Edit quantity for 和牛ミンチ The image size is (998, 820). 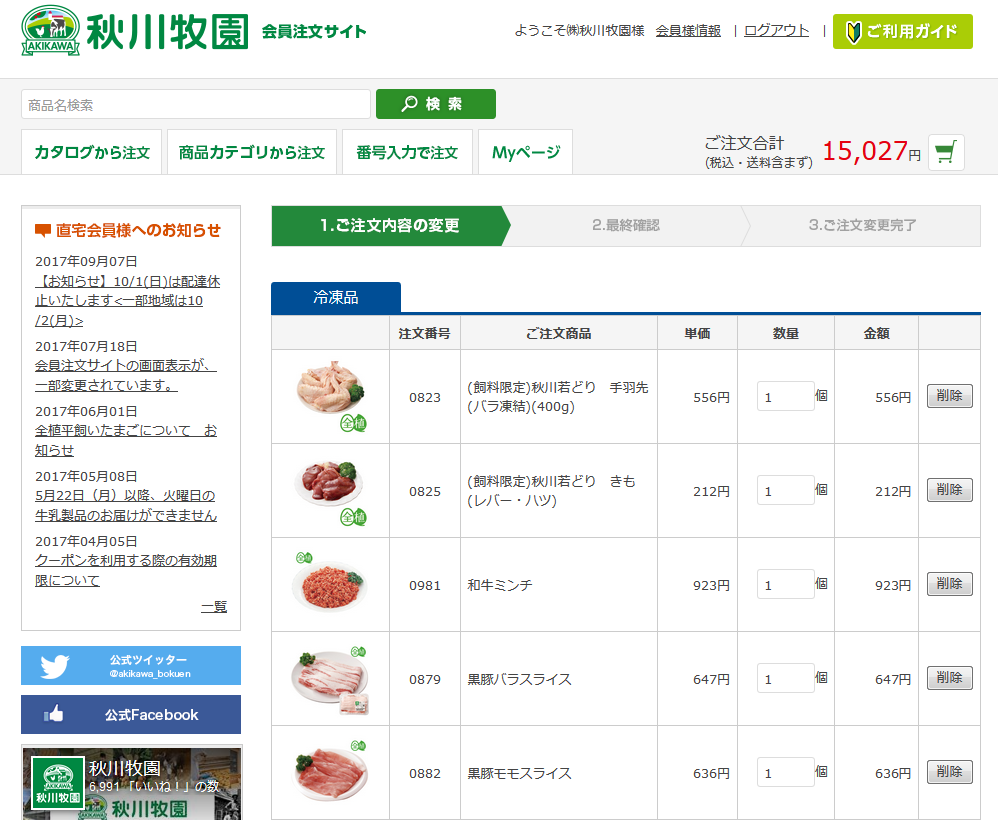[x=785, y=584]
